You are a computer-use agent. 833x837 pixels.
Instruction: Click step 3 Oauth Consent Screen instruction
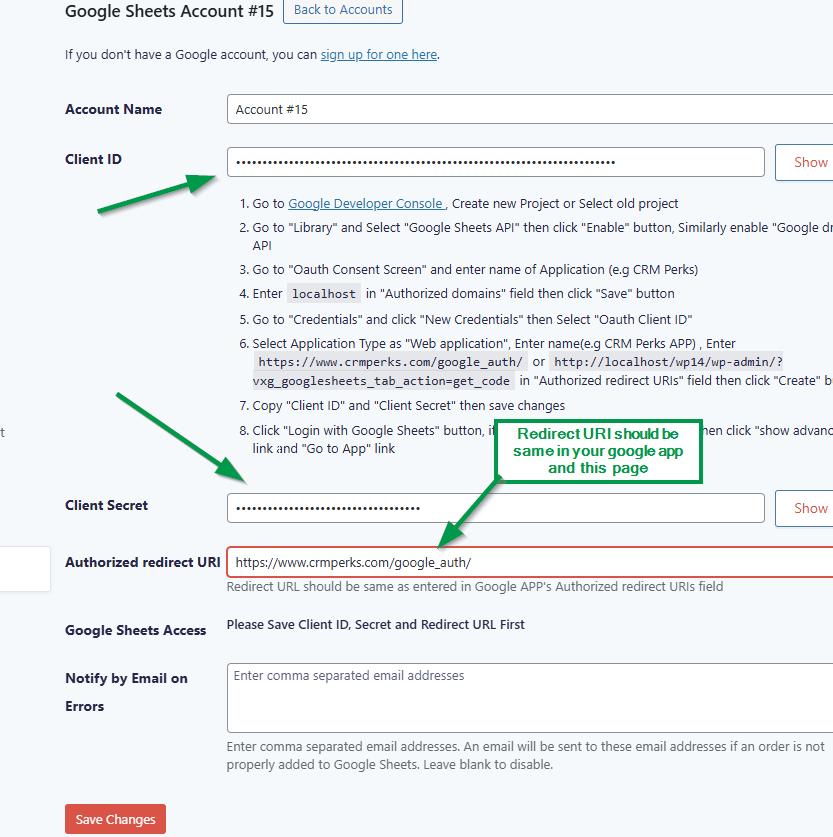pos(475,270)
